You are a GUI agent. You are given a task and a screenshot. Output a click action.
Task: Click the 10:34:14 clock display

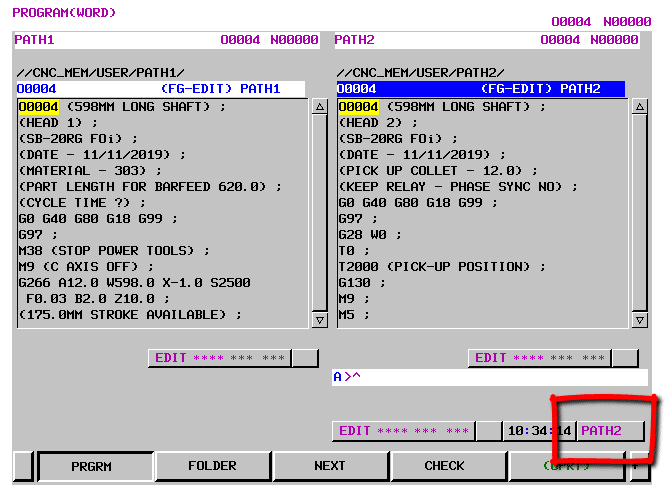pos(539,431)
